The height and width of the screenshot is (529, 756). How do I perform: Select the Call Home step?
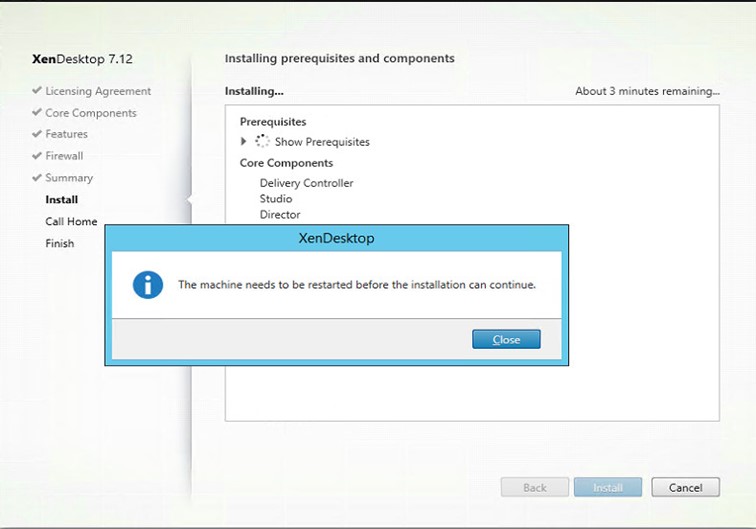click(71, 221)
